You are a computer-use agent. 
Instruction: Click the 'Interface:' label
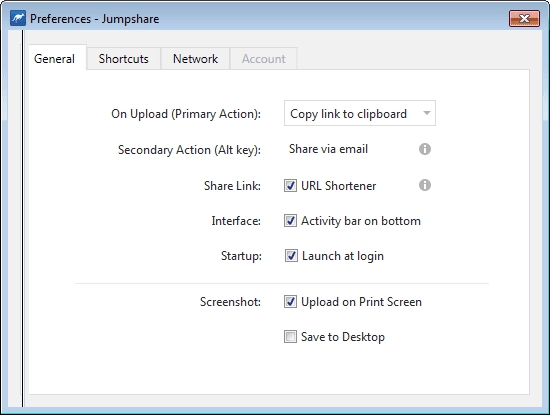[x=236, y=221]
